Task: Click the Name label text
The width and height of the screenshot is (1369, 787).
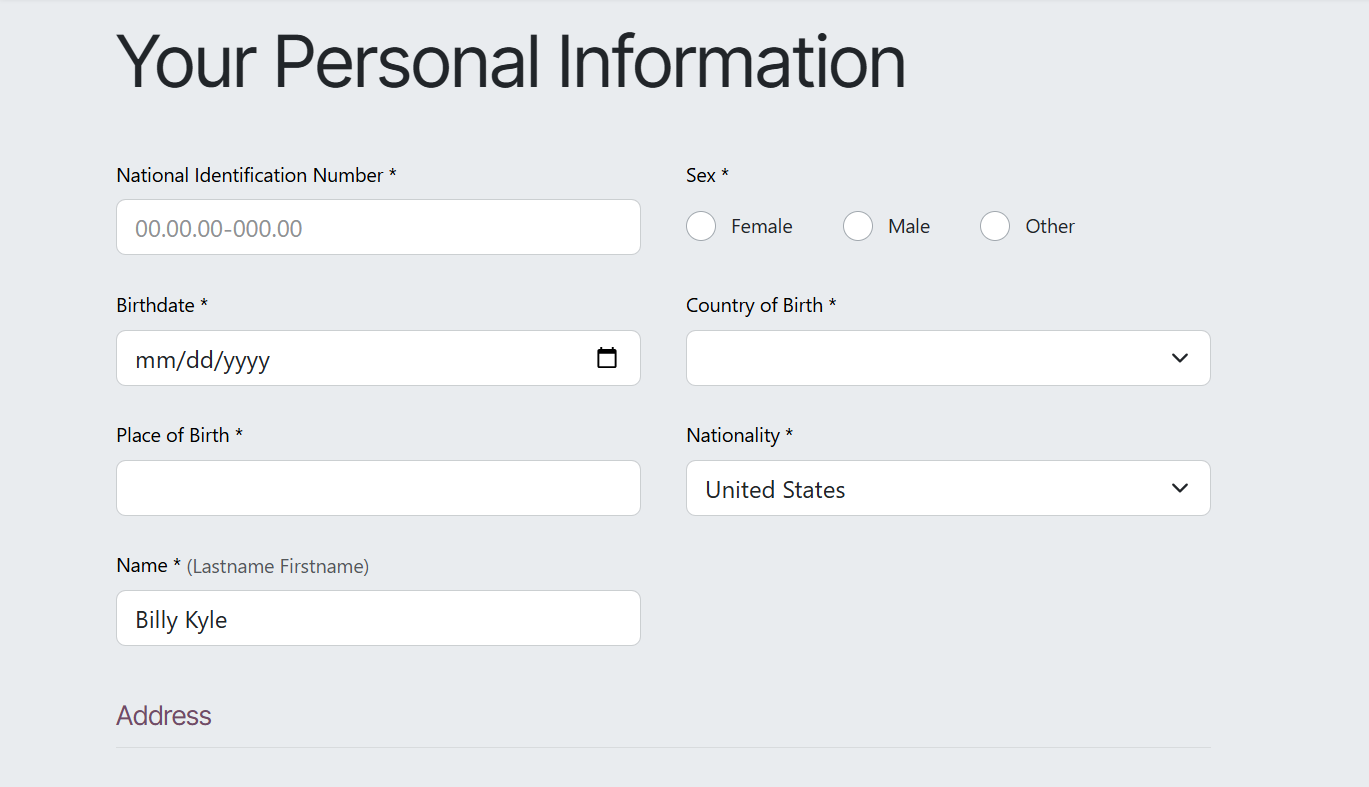Action: coord(141,565)
